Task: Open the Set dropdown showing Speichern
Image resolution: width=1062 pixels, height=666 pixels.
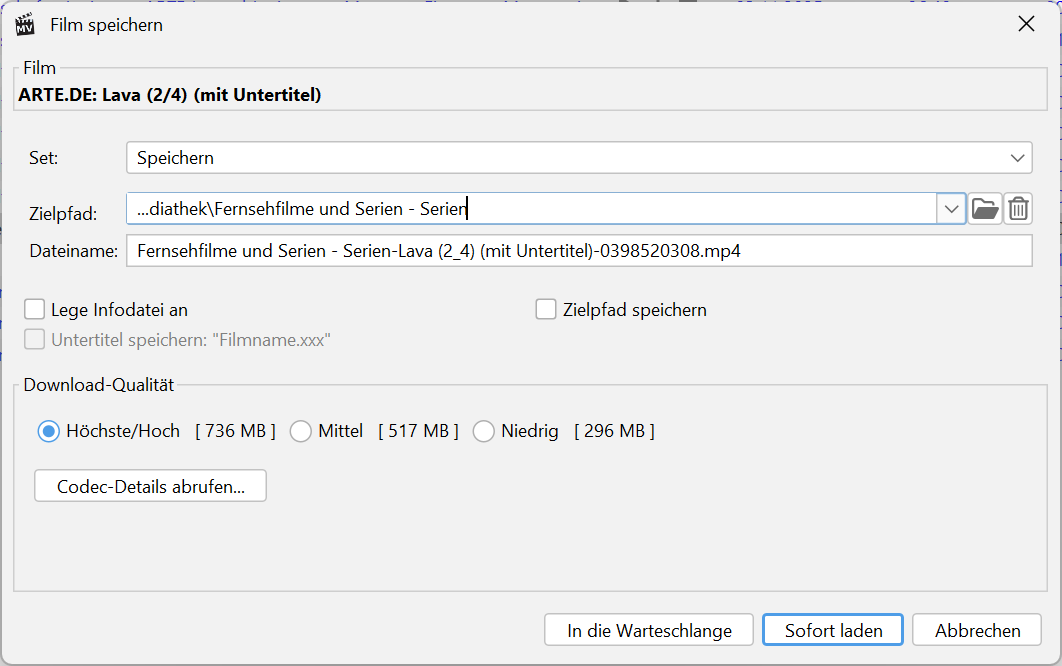Action: pyautogui.click(x=578, y=158)
